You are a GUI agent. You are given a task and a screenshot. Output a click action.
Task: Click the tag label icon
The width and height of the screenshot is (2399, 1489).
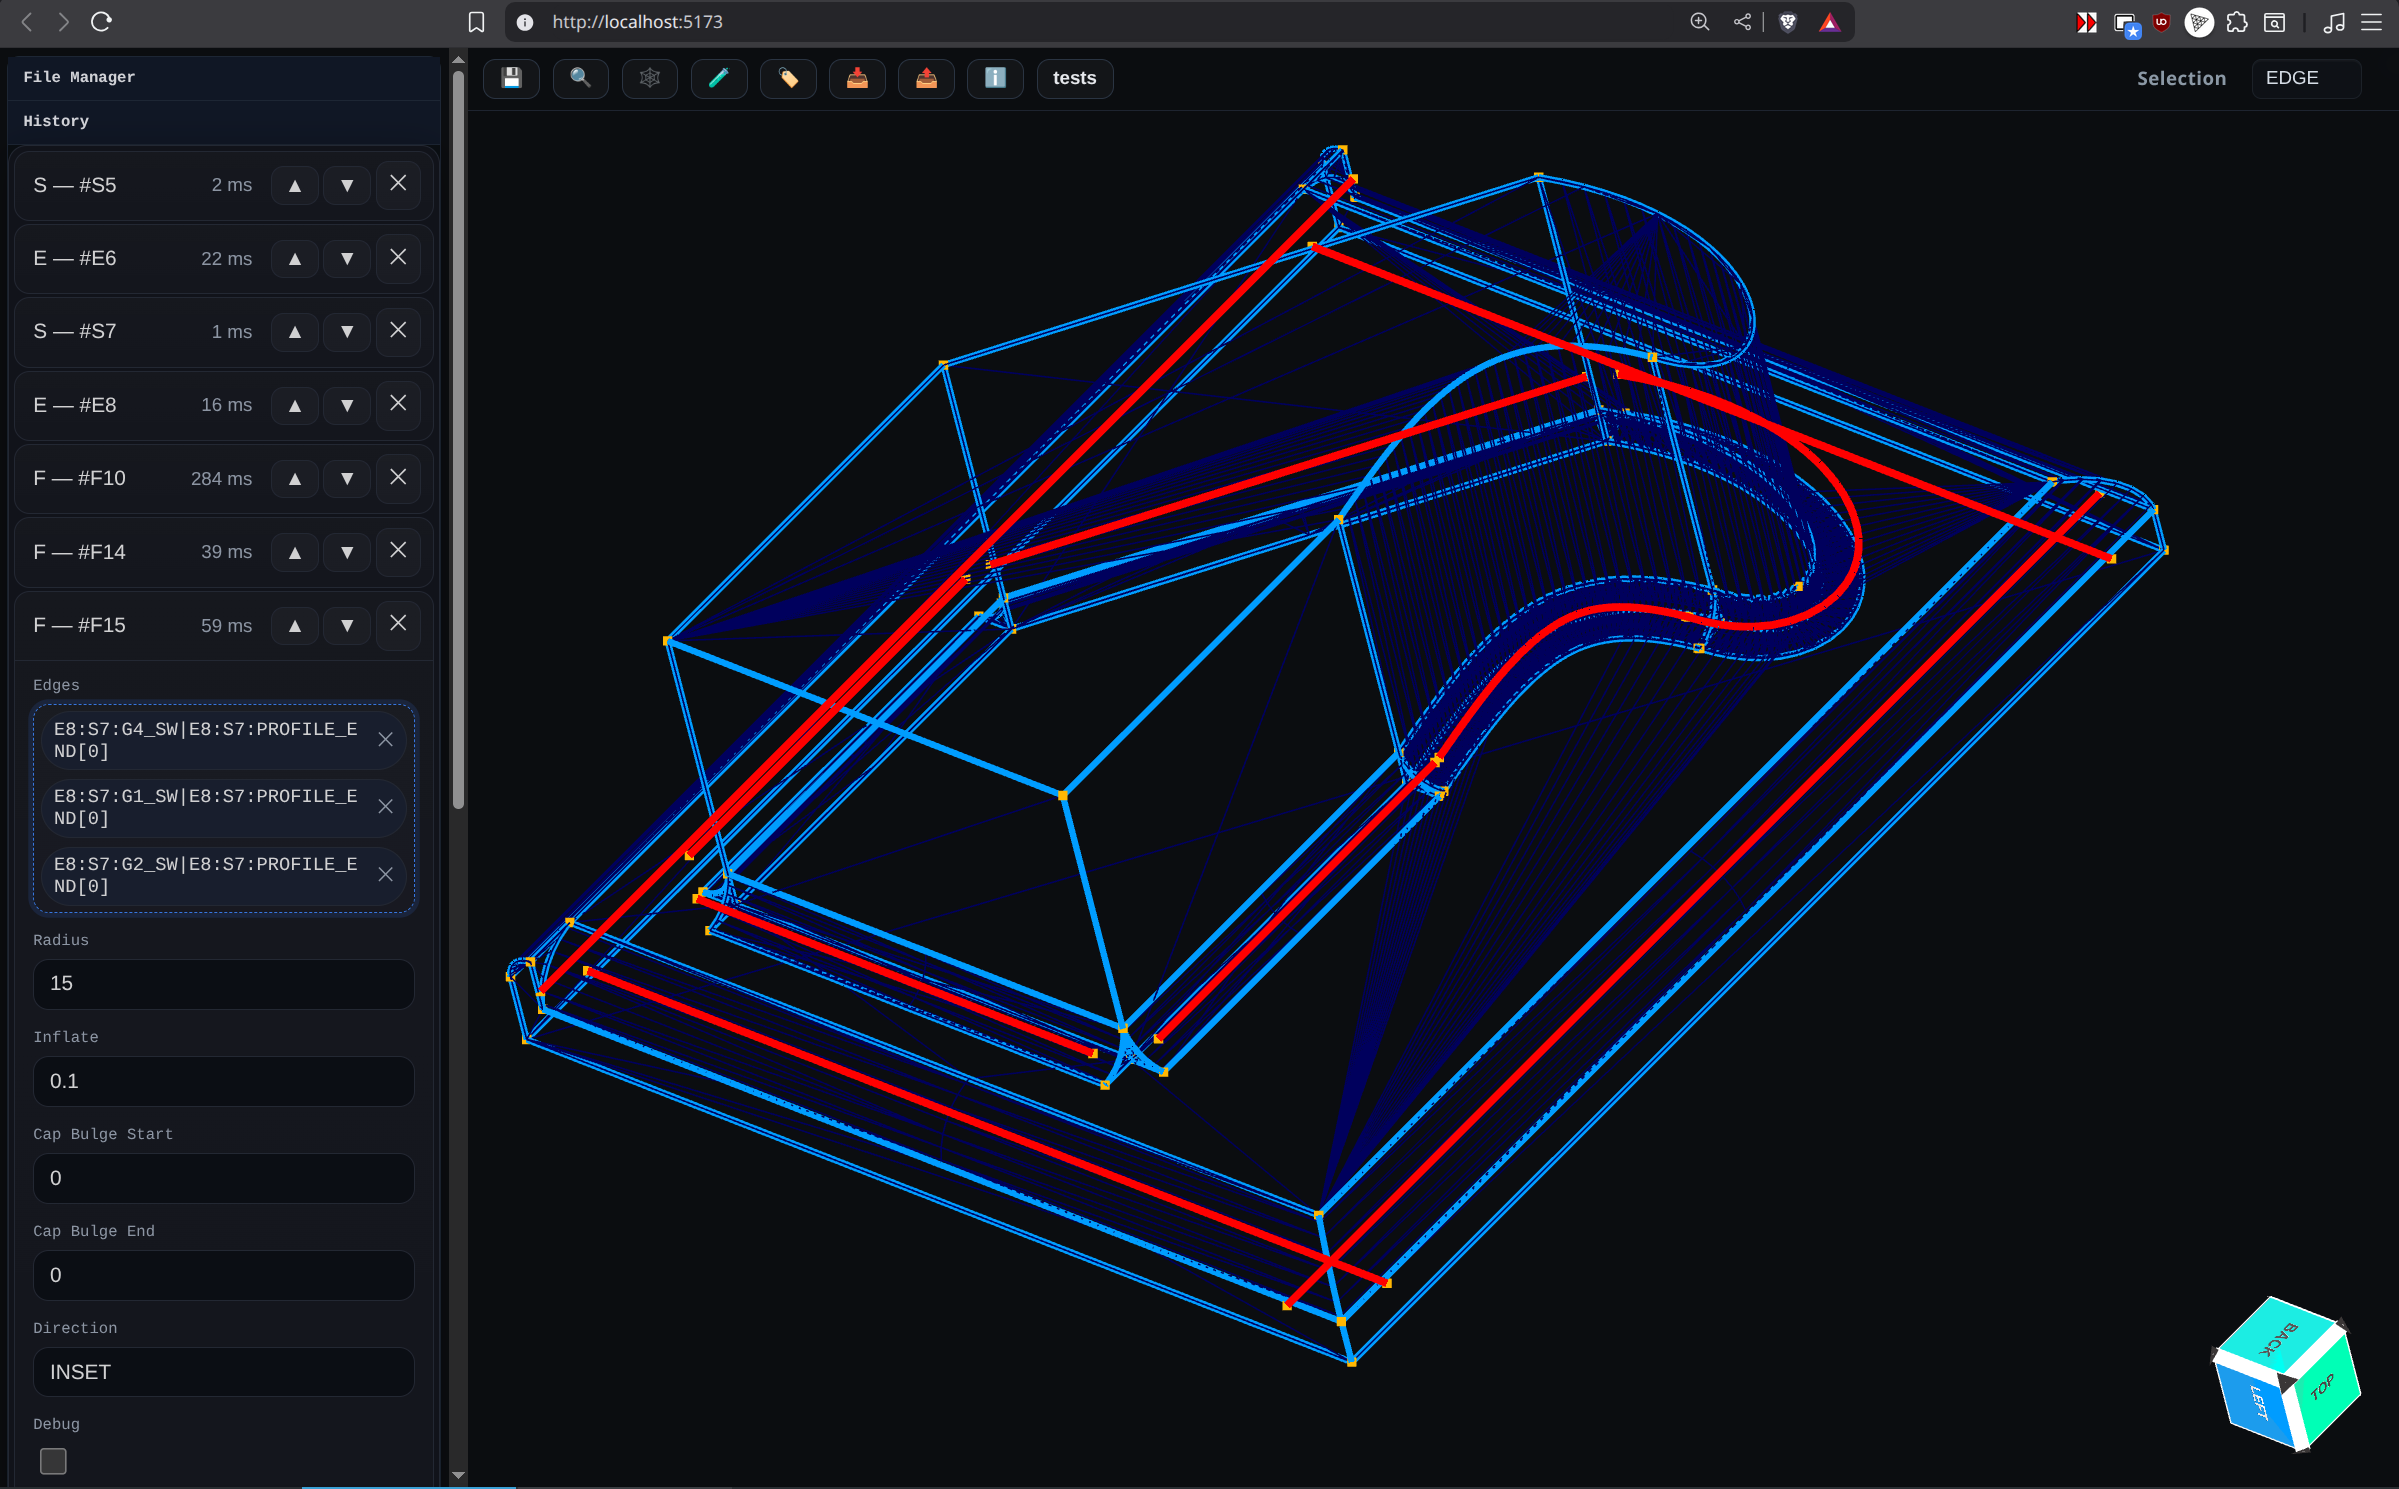coord(788,78)
